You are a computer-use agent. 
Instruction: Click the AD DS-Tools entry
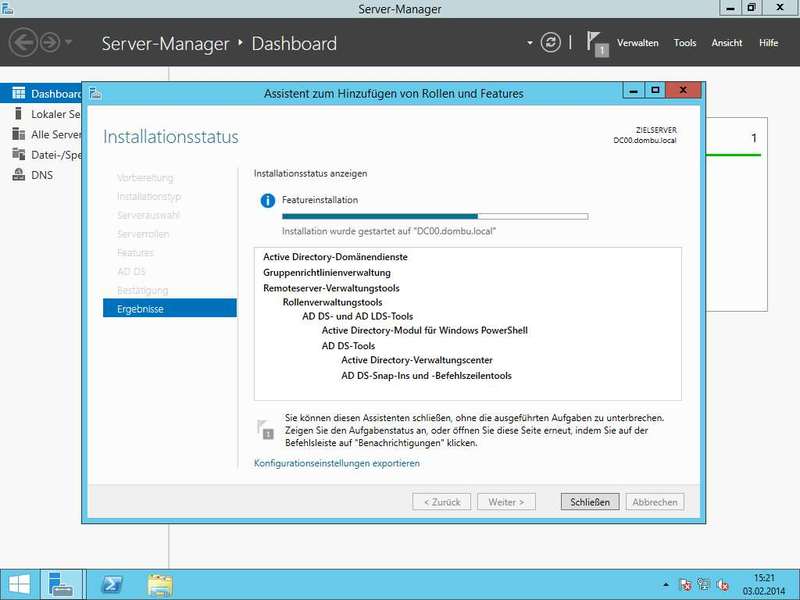[x=348, y=346]
